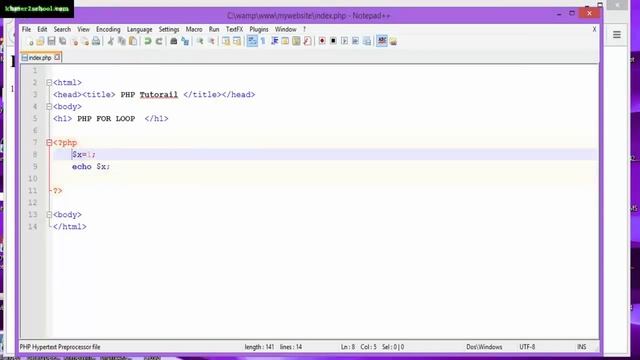Run macro multiple times icon

point(356,41)
